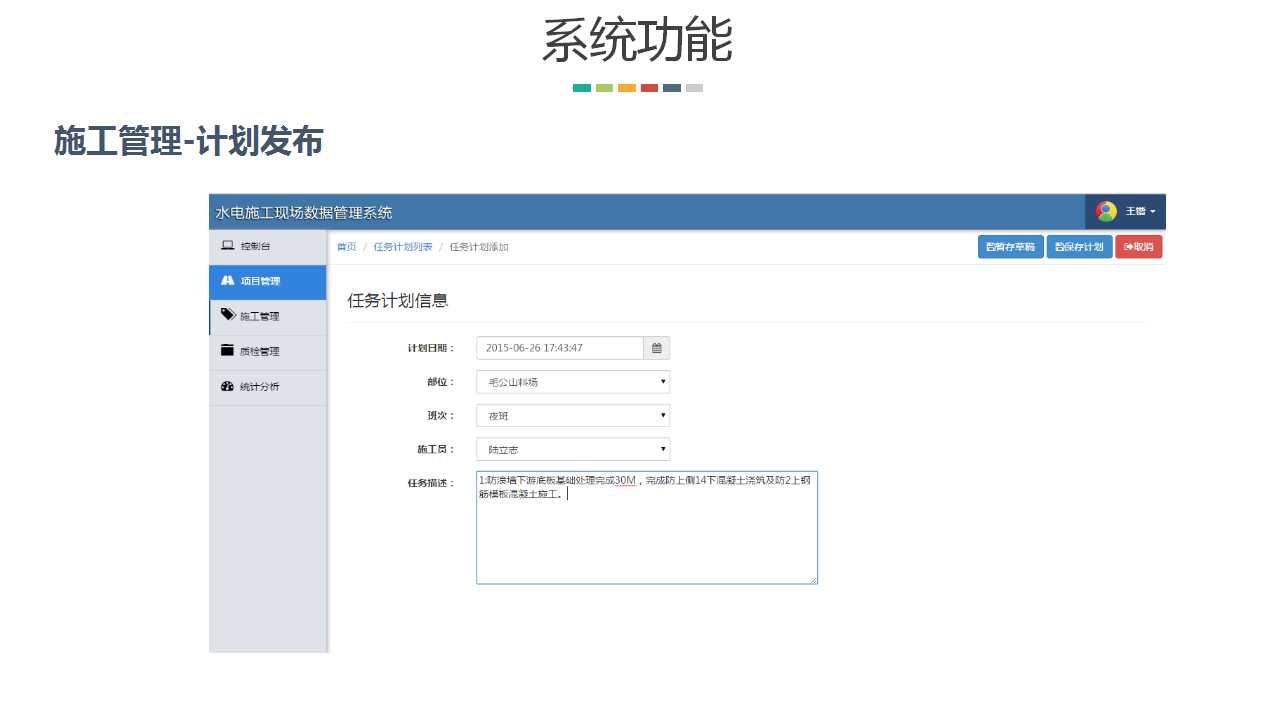
Task: Select 质检管理 in the sidebar
Action: pos(268,352)
